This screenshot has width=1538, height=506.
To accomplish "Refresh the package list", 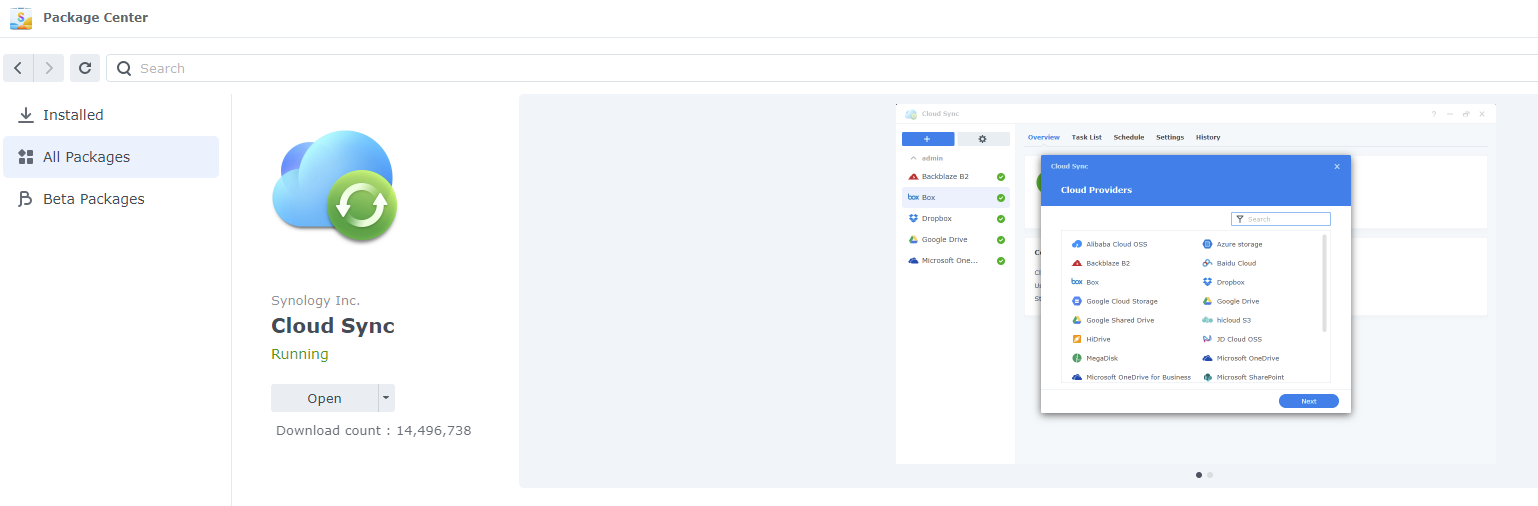I will click(85, 68).
